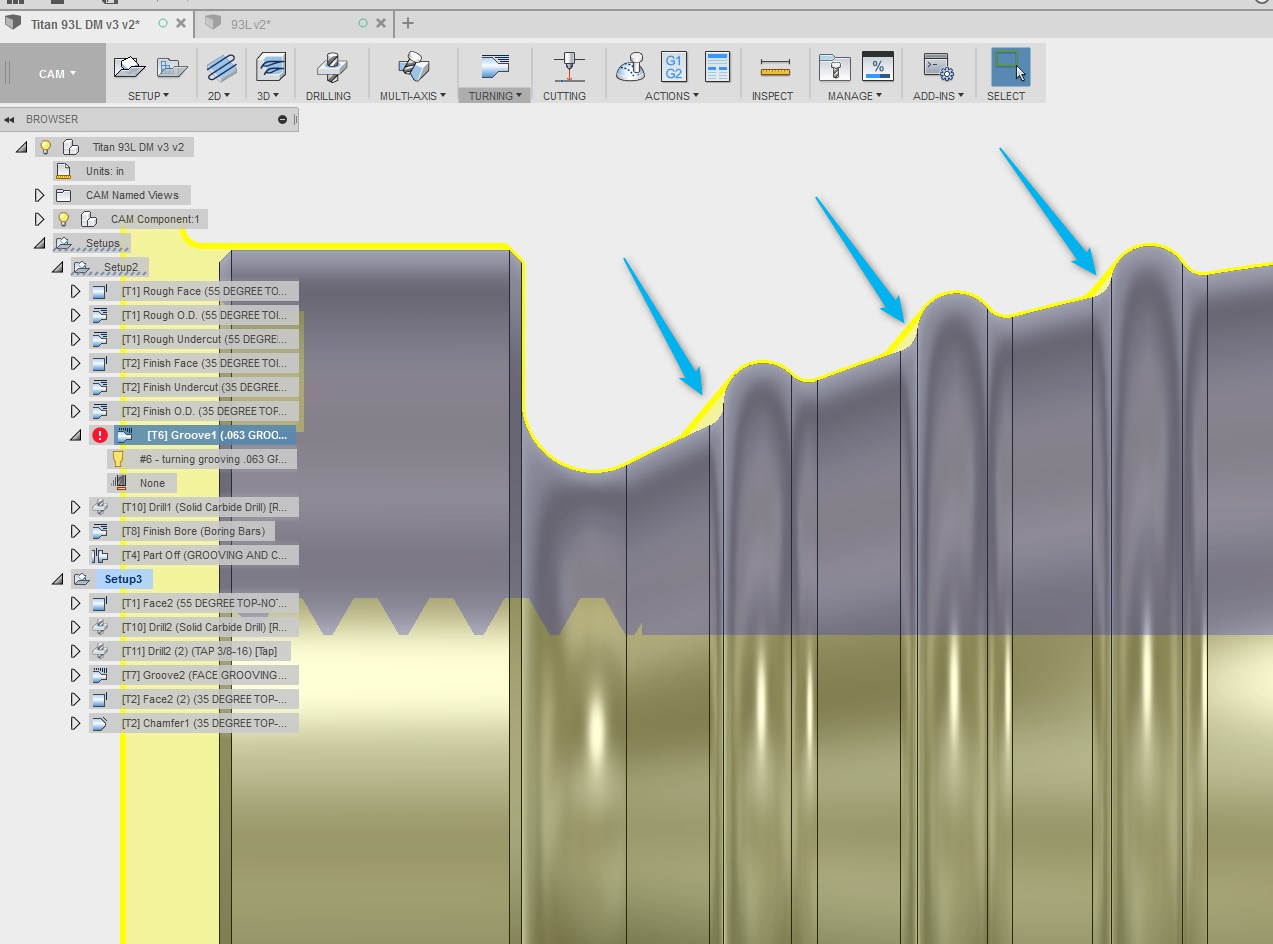Image resolution: width=1273 pixels, height=944 pixels.
Task: Click the Rough Face operation icon
Action: [99, 291]
